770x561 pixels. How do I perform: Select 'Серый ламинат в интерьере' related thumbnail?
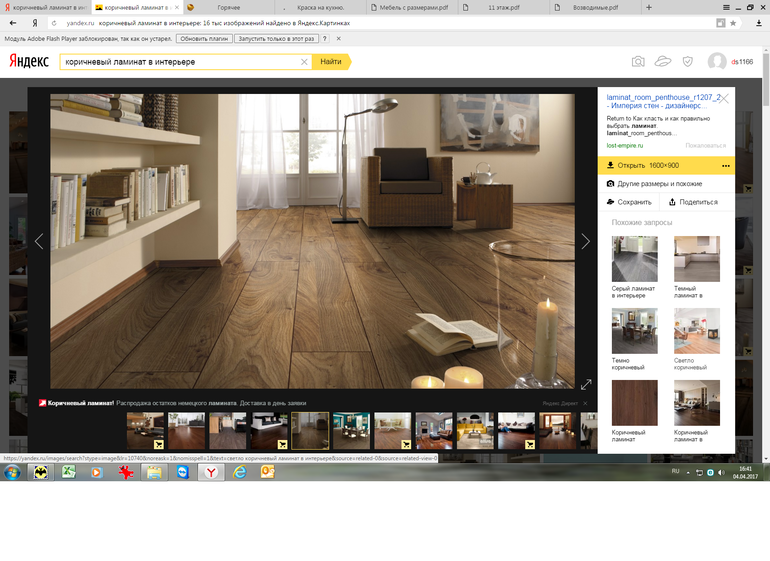pyautogui.click(x=635, y=260)
